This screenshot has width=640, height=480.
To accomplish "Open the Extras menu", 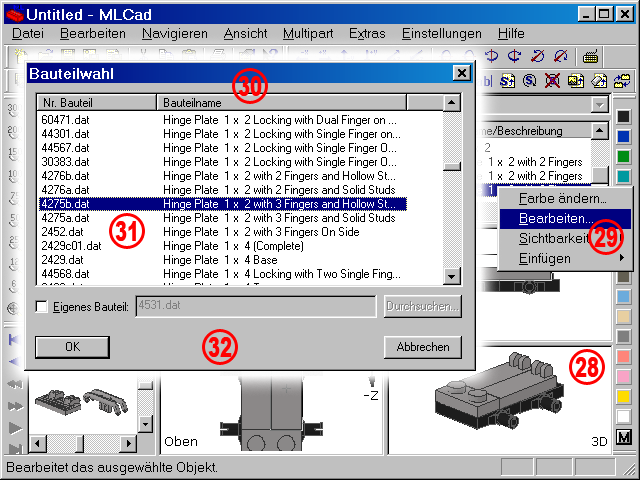I will point(367,33).
